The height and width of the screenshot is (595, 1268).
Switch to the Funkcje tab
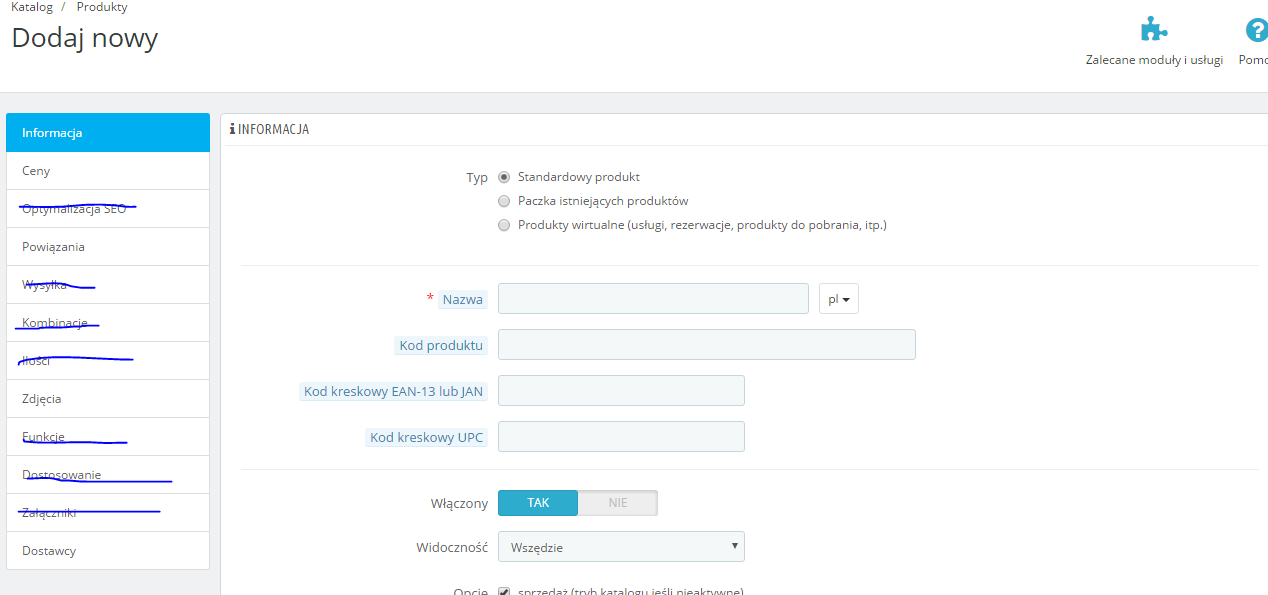coord(108,437)
